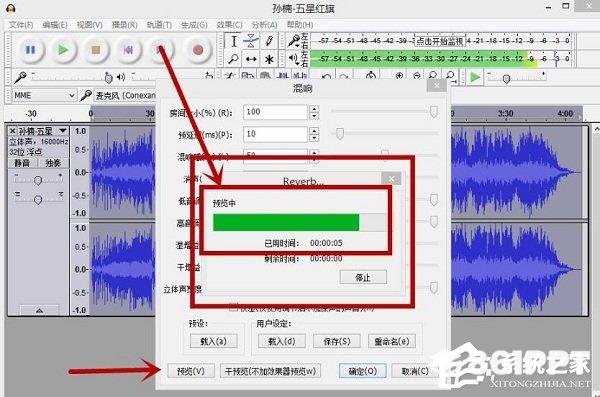The height and width of the screenshot is (397, 600).
Task: Click the green Play button
Action: point(63,50)
